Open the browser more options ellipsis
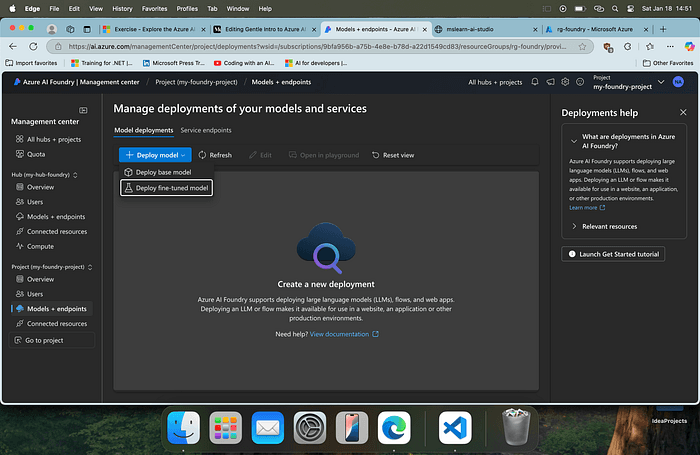This screenshot has height=455, width=700. point(670,46)
